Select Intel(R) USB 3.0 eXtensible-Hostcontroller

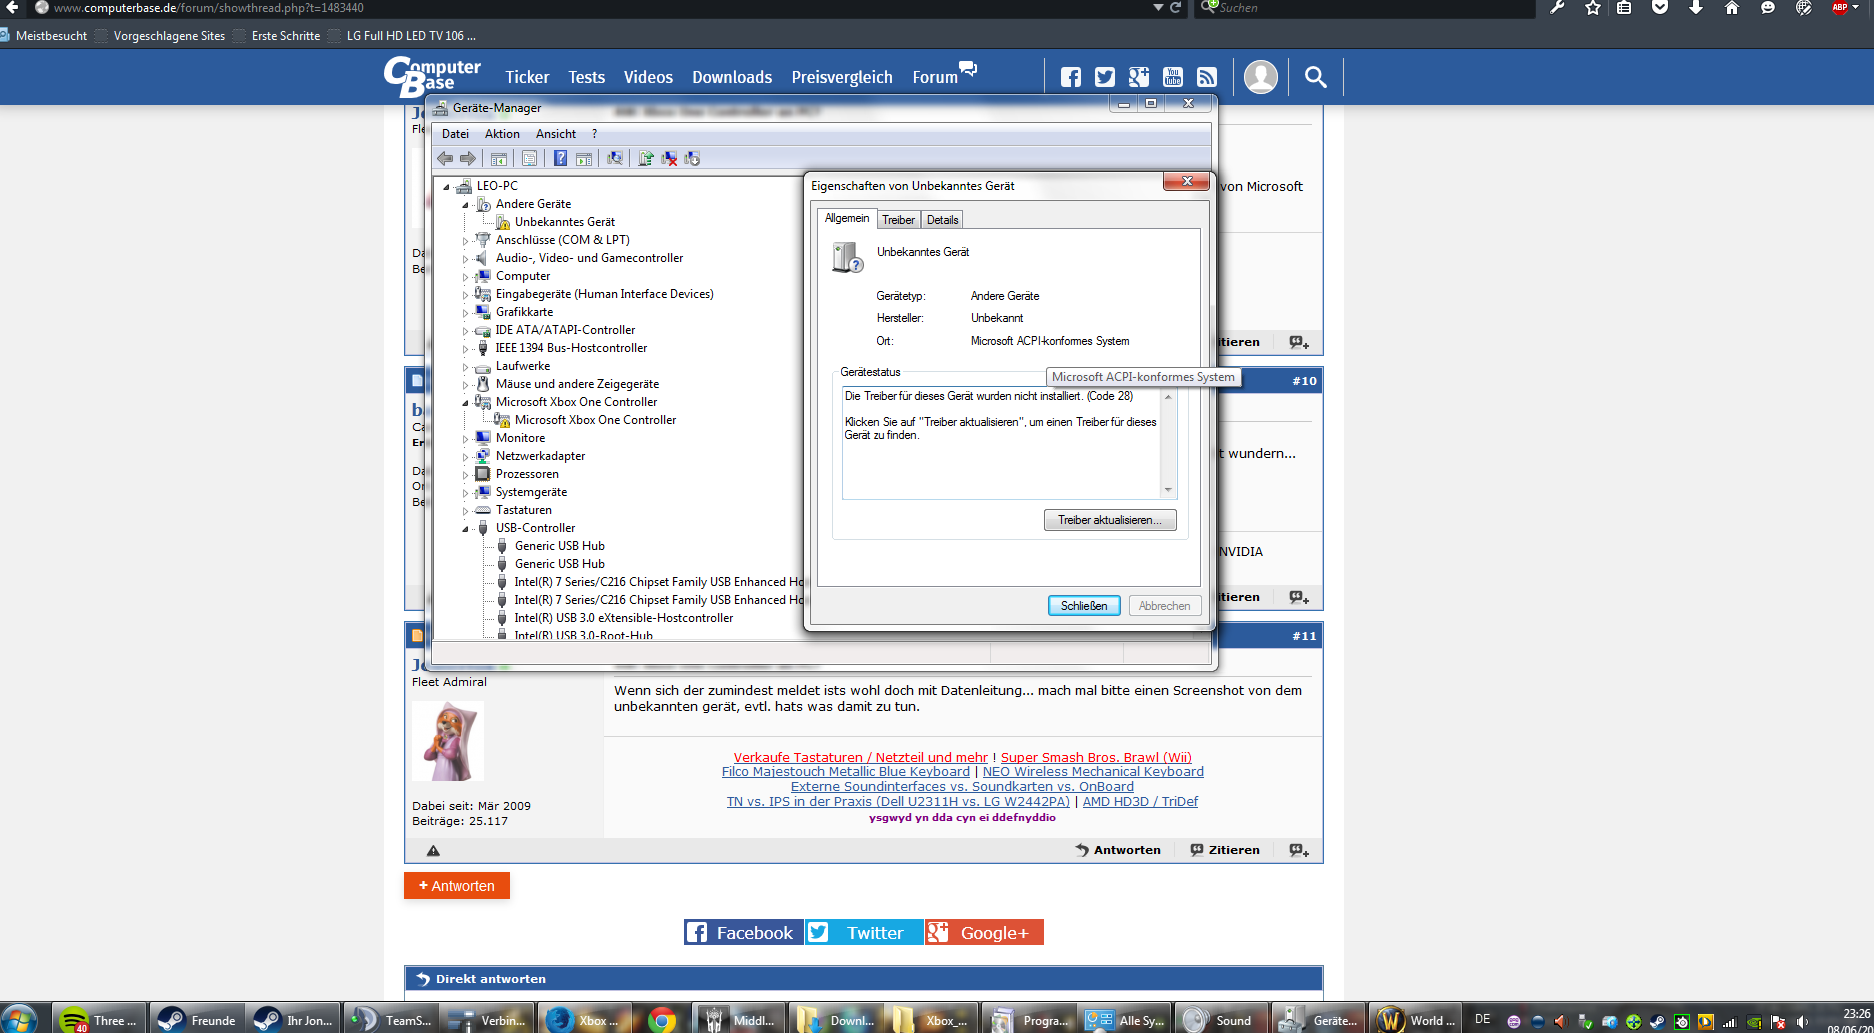(624, 618)
